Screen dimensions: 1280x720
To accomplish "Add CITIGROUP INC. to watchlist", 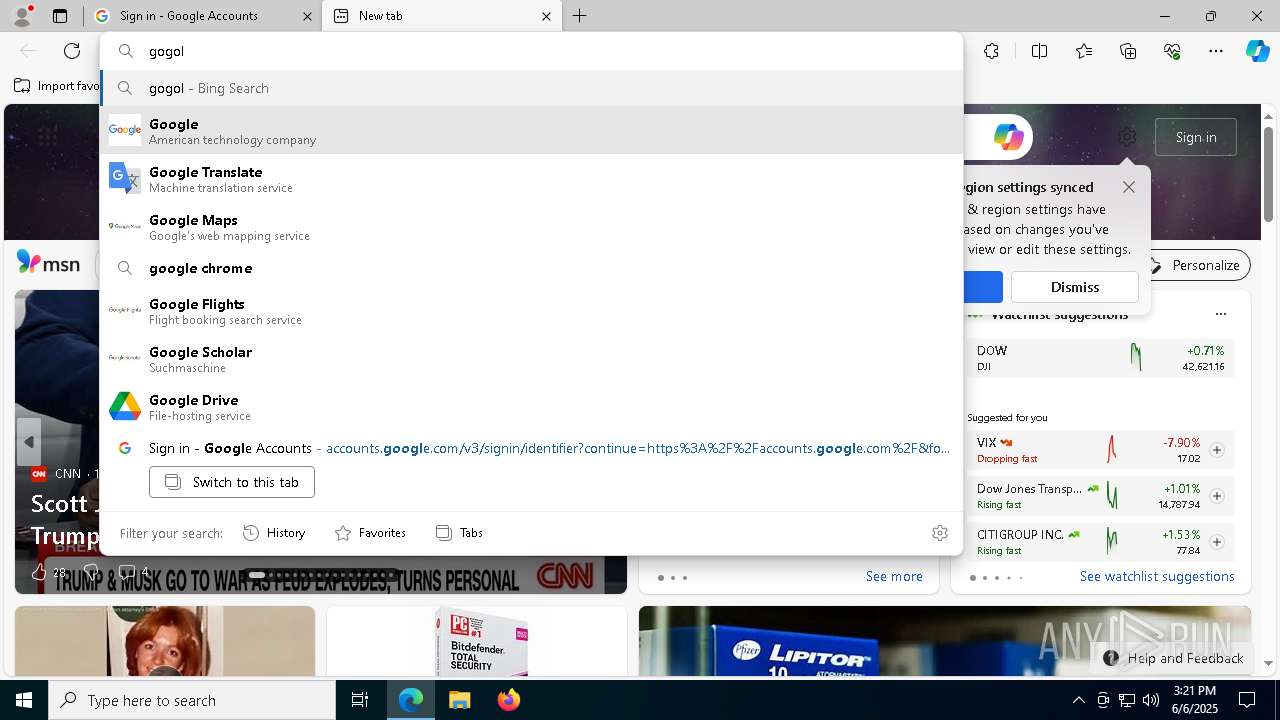I will click(x=1216, y=542).
